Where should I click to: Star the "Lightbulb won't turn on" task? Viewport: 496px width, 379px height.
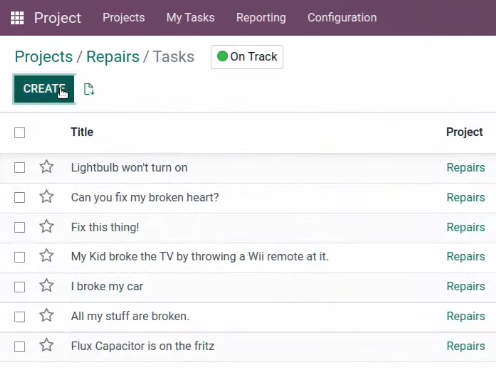(47, 167)
